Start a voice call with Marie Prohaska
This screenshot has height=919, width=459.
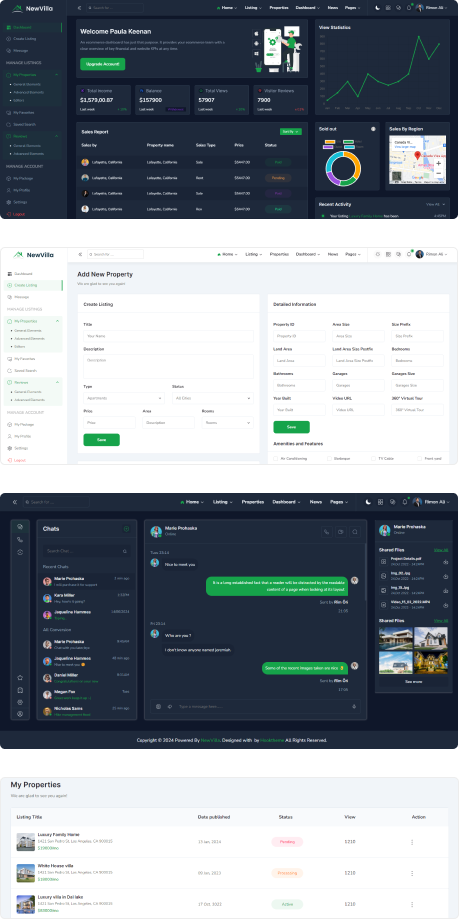[327, 532]
